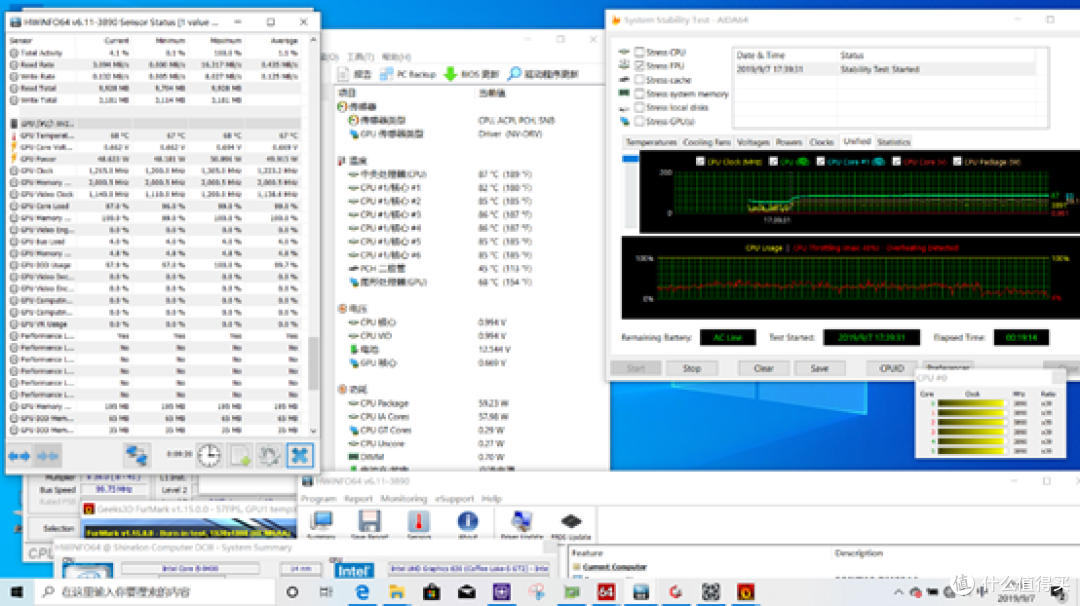Image resolution: width=1080 pixels, height=606 pixels.
Task: Open Windows Start menu
Action: tap(17, 592)
